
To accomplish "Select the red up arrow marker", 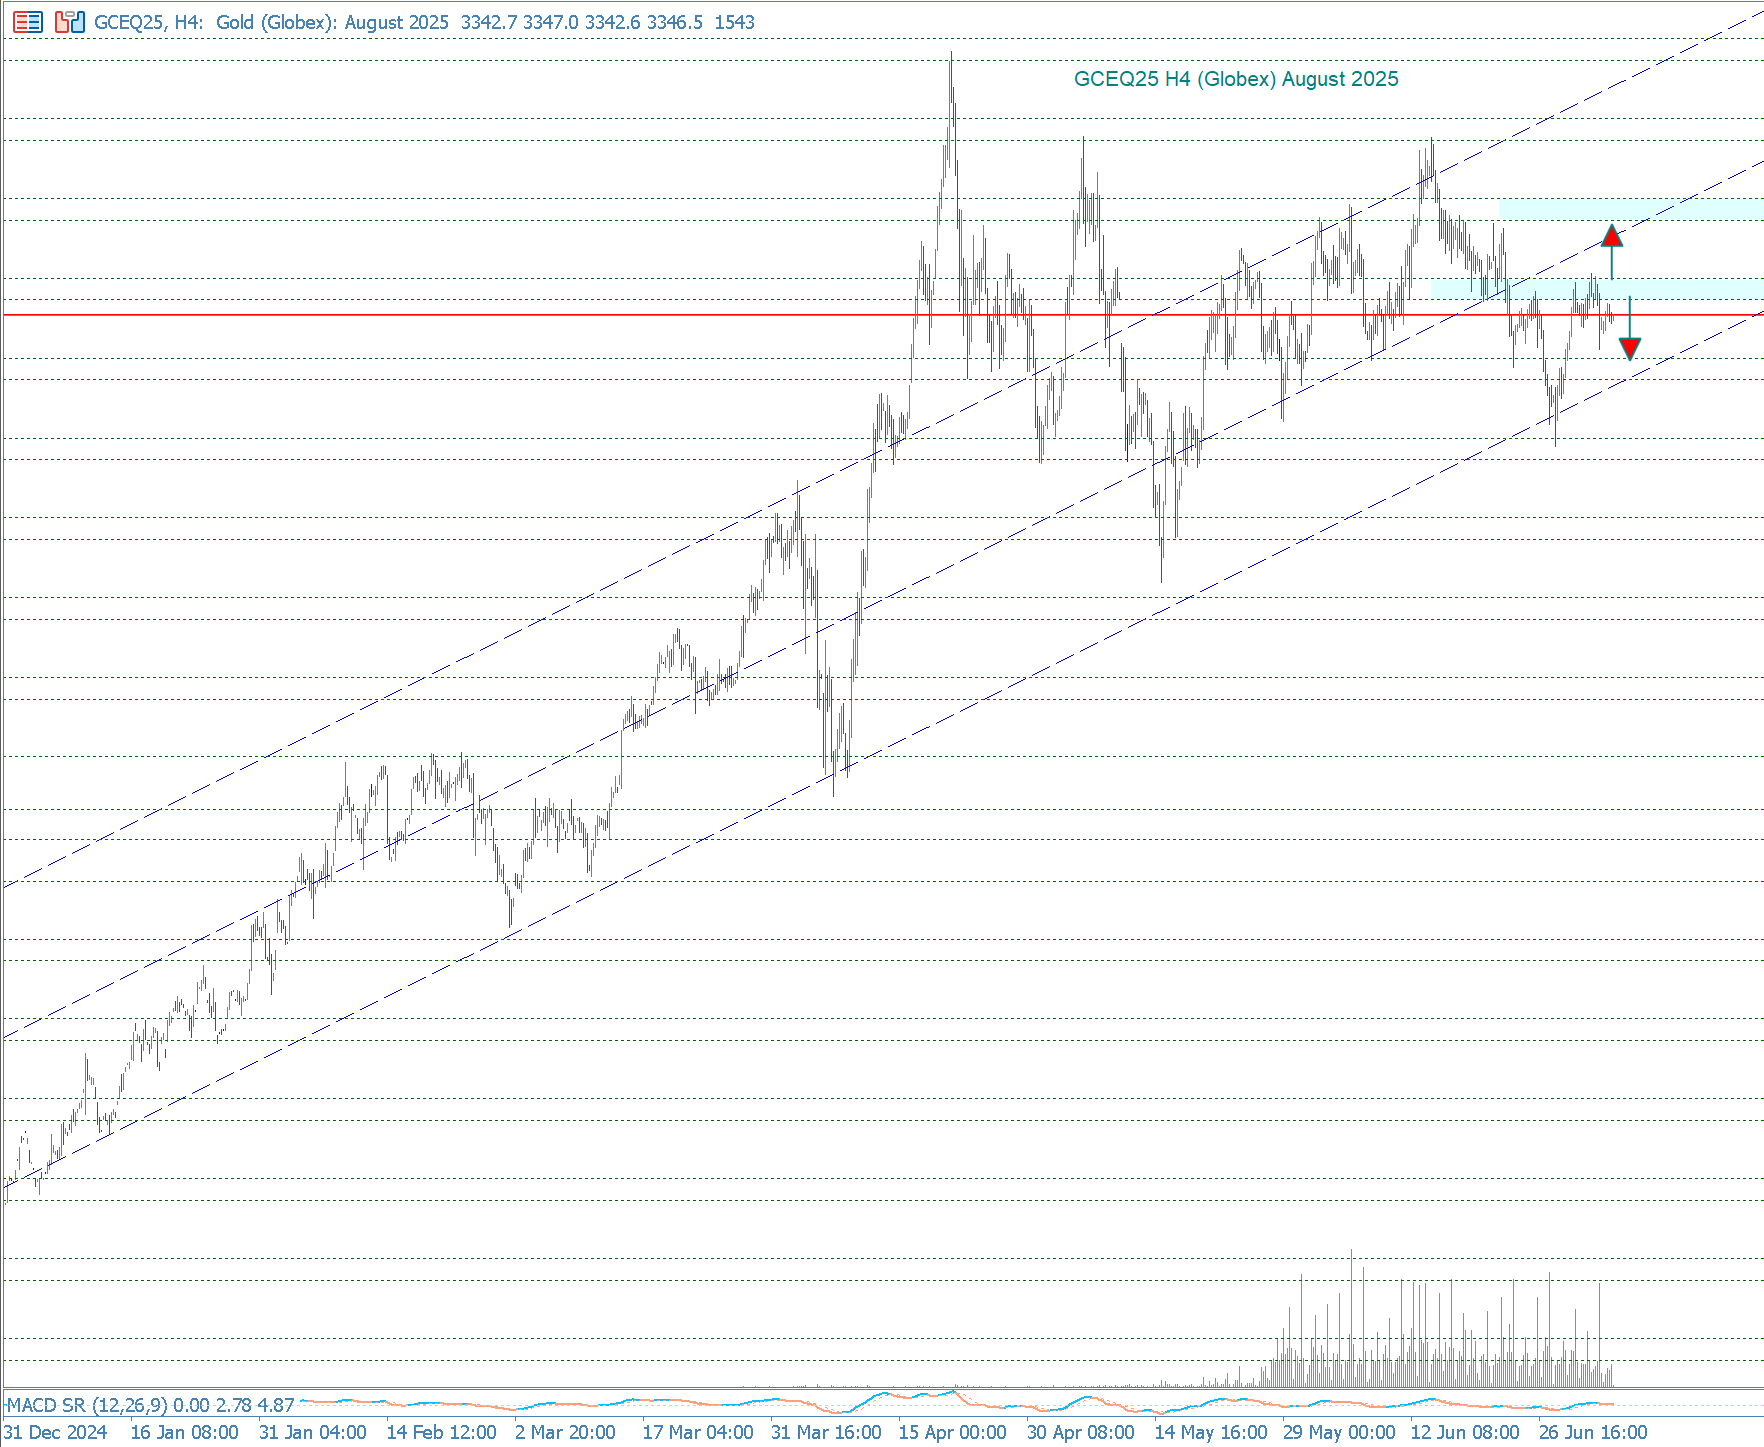I will pos(1611,236).
